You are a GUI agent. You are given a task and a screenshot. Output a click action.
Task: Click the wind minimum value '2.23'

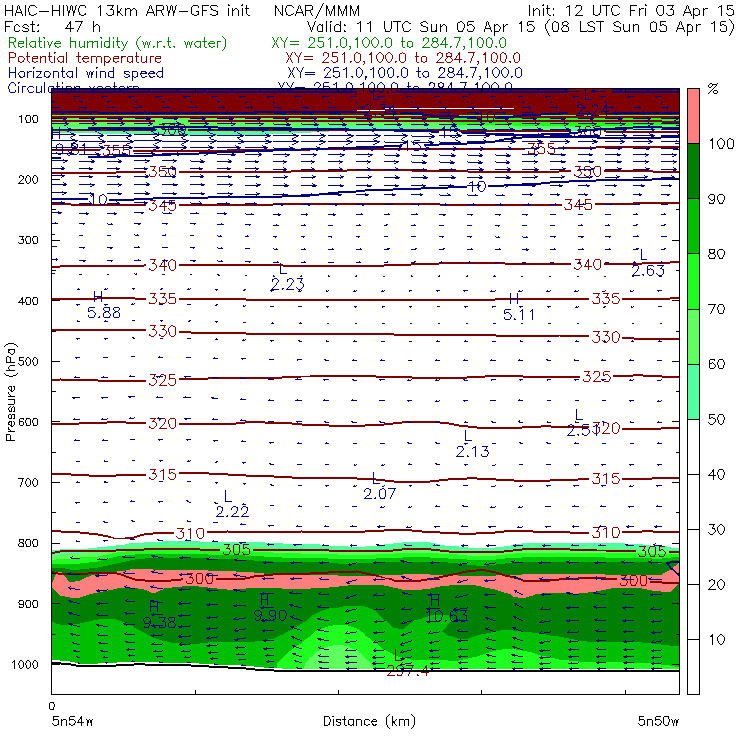point(287,285)
